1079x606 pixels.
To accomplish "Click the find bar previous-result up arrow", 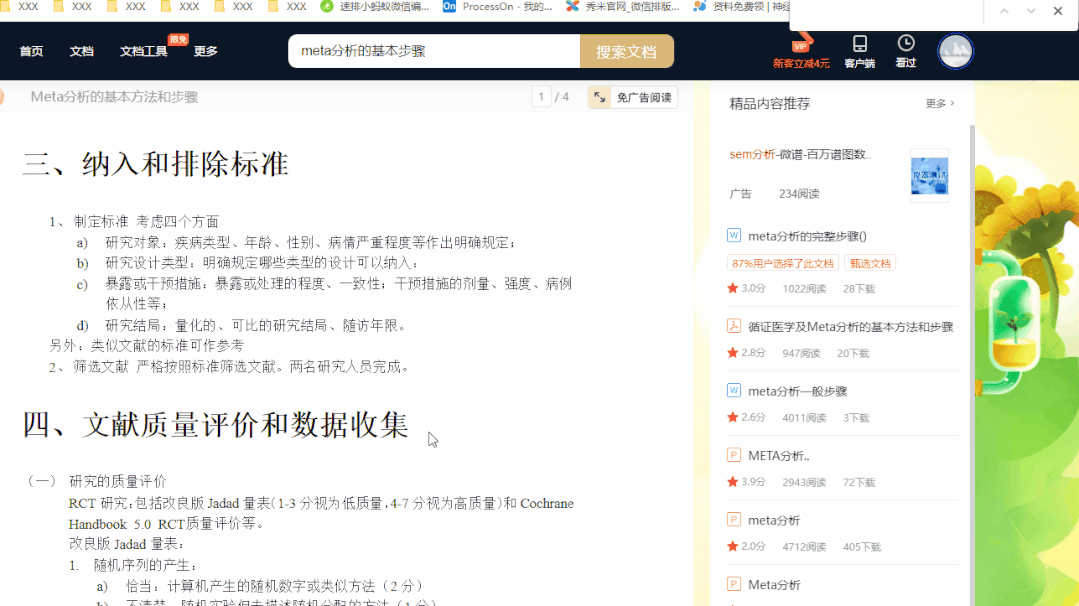I will [x=1004, y=11].
